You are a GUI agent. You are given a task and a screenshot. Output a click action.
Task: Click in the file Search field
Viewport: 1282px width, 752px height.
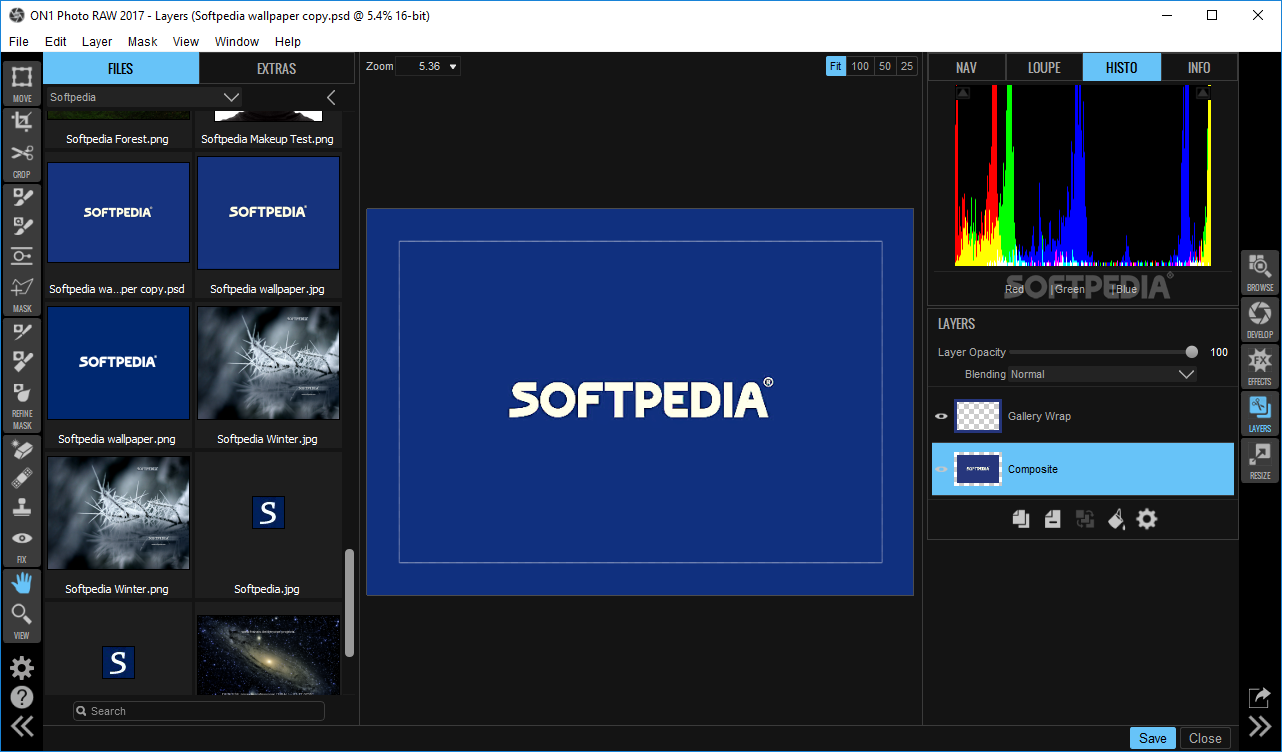coord(199,711)
